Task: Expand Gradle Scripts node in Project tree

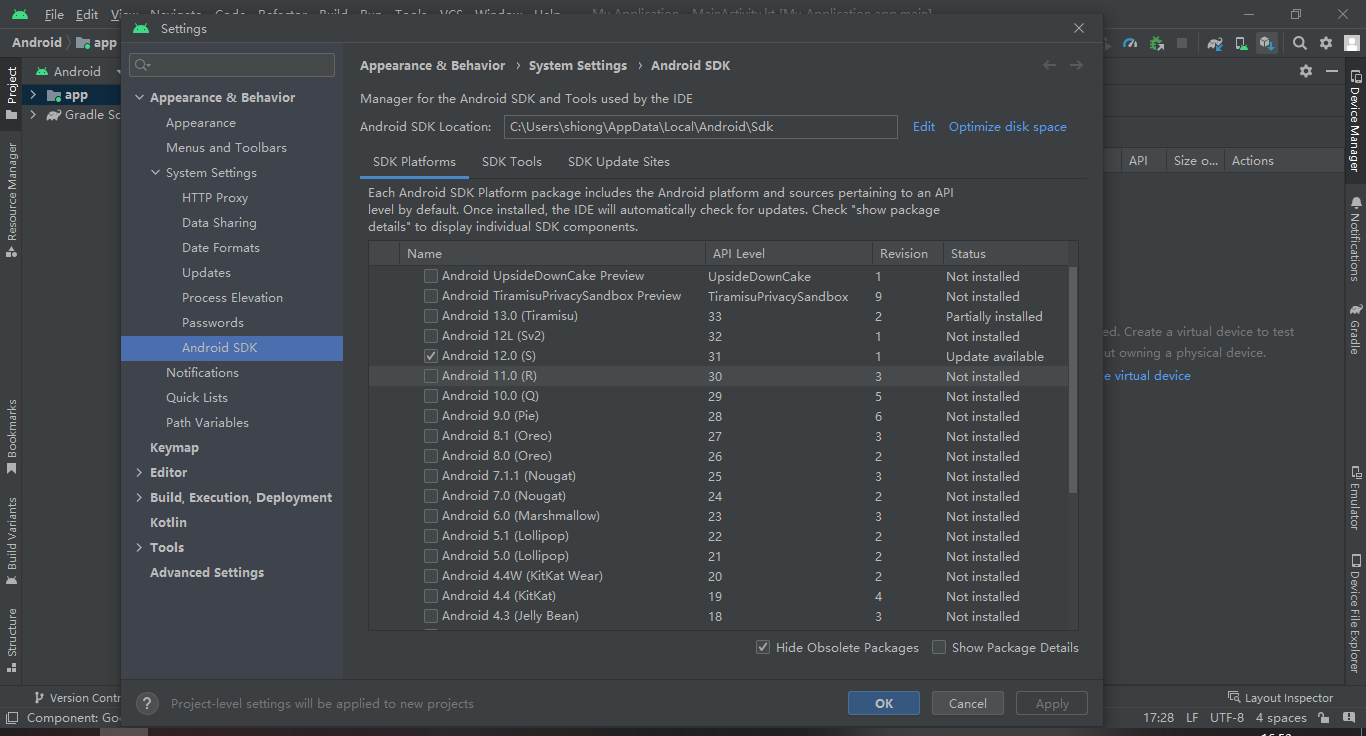Action: (33, 115)
